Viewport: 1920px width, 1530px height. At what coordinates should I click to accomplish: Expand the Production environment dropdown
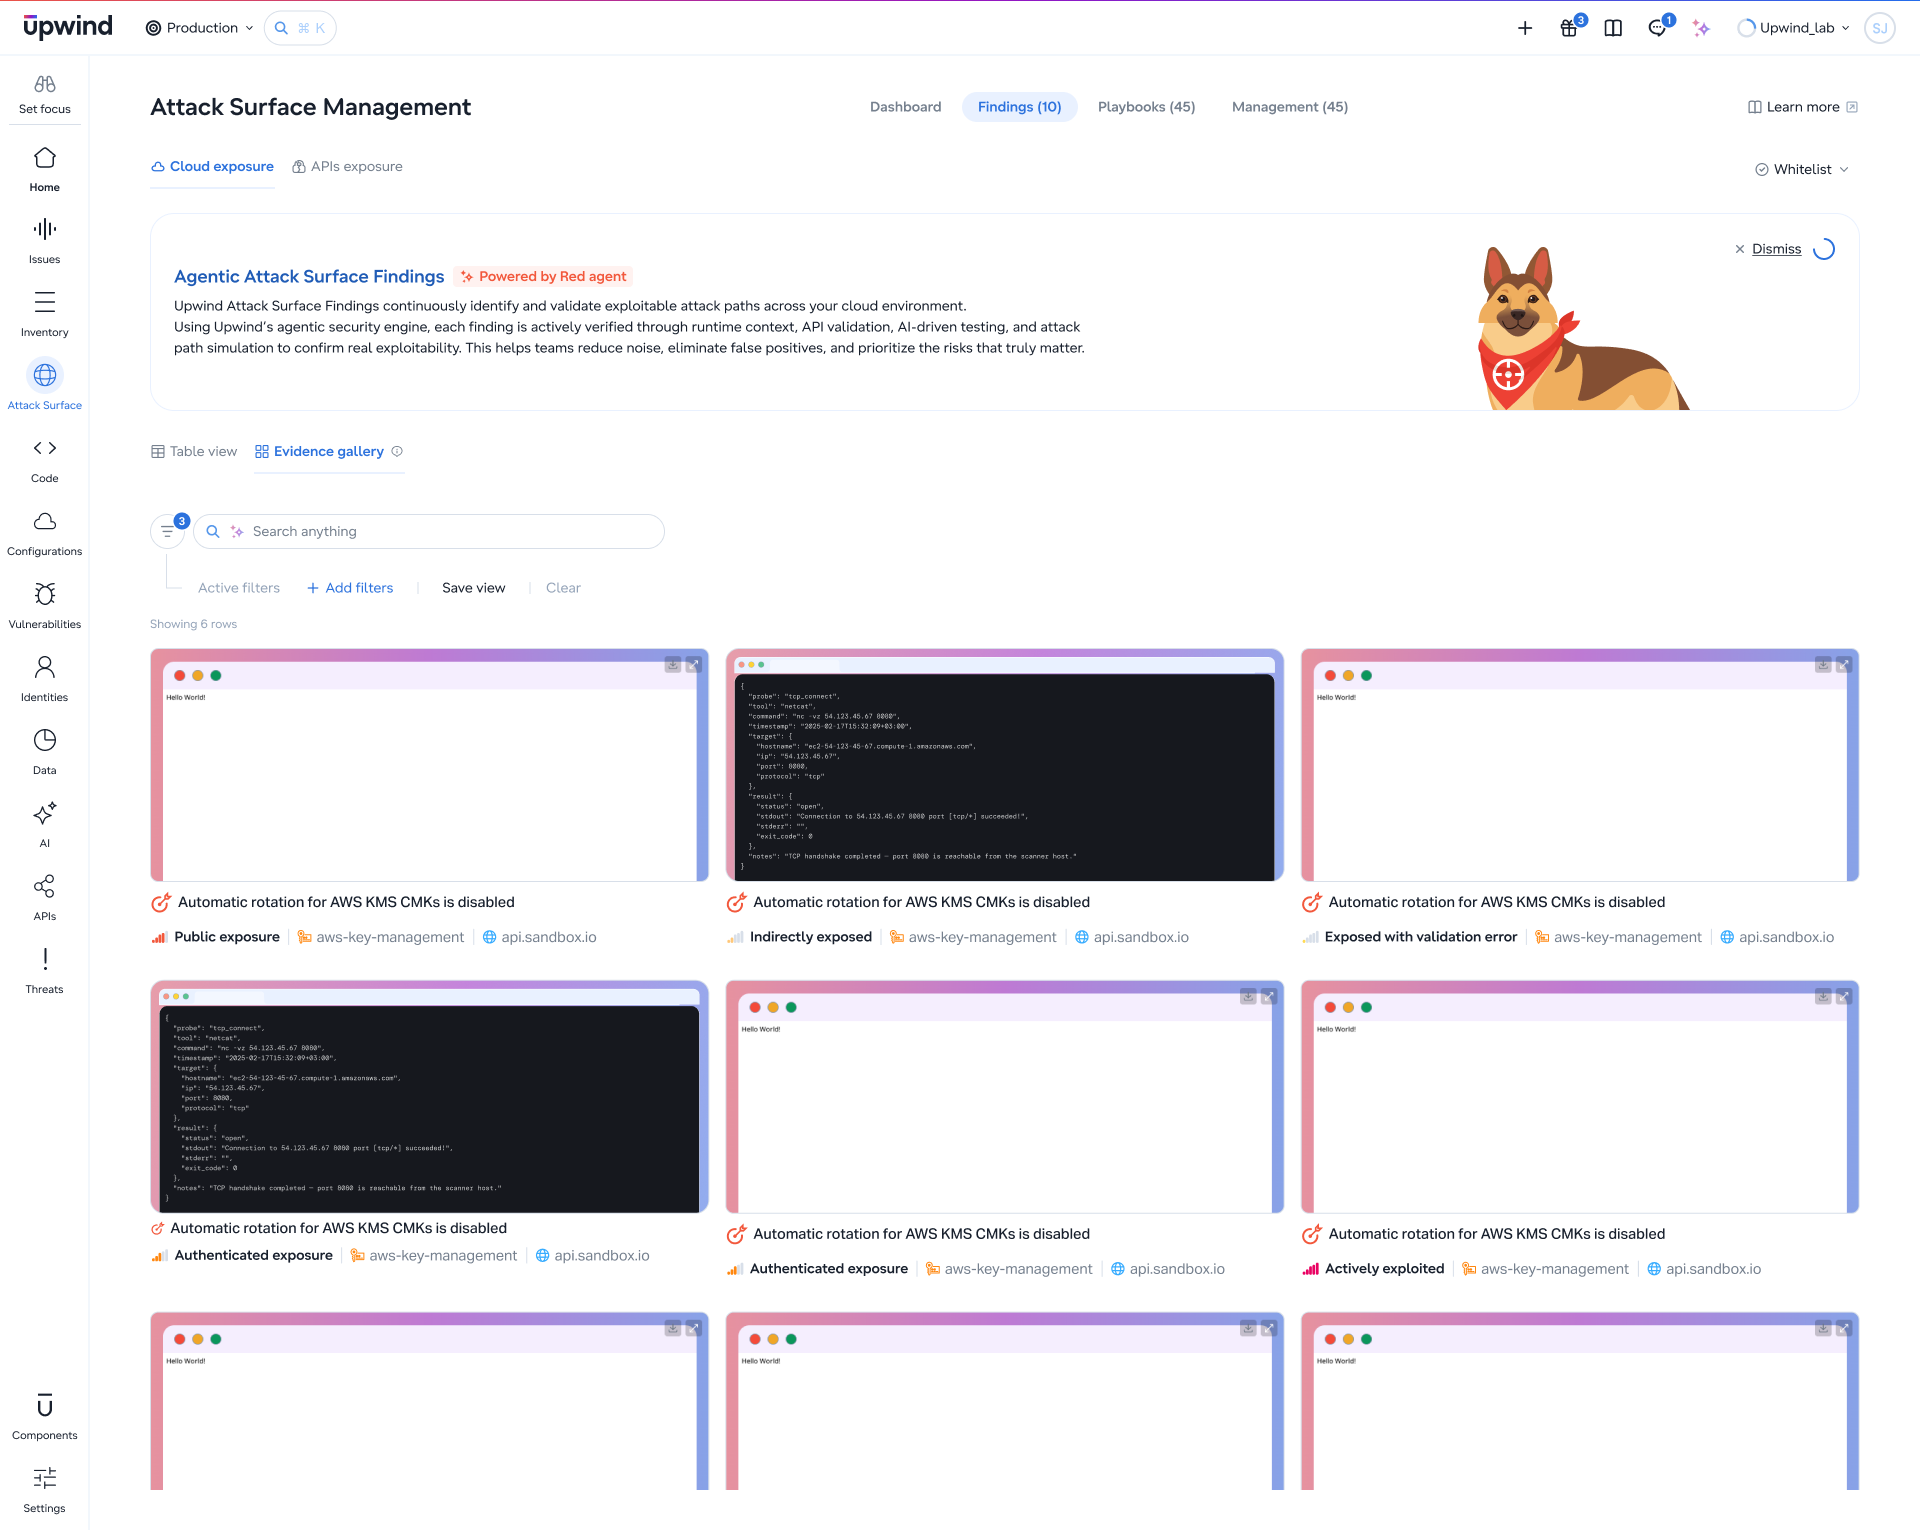(199, 28)
